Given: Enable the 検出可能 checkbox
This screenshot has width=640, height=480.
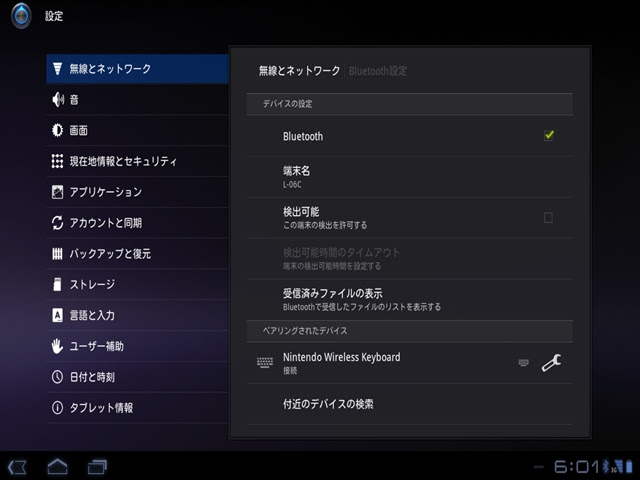Looking at the screenshot, I should [x=548, y=218].
